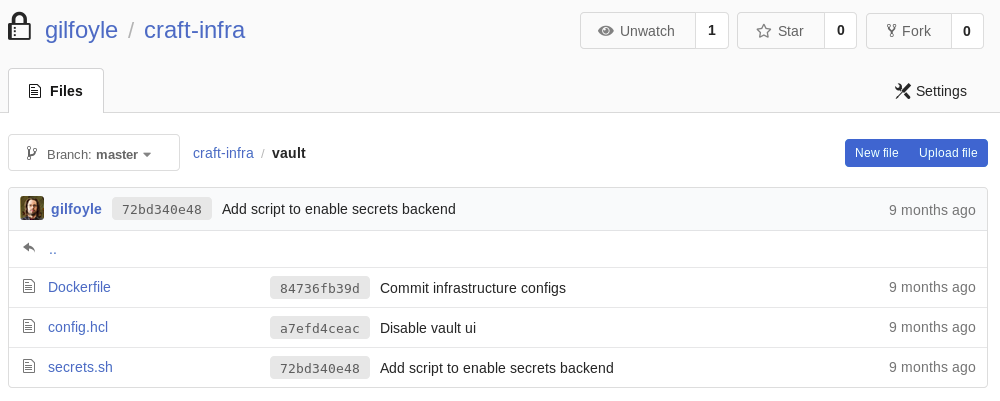This screenshot has height=401, width=1000.
Task: Open the Settings tab
Action: point(930,91)
